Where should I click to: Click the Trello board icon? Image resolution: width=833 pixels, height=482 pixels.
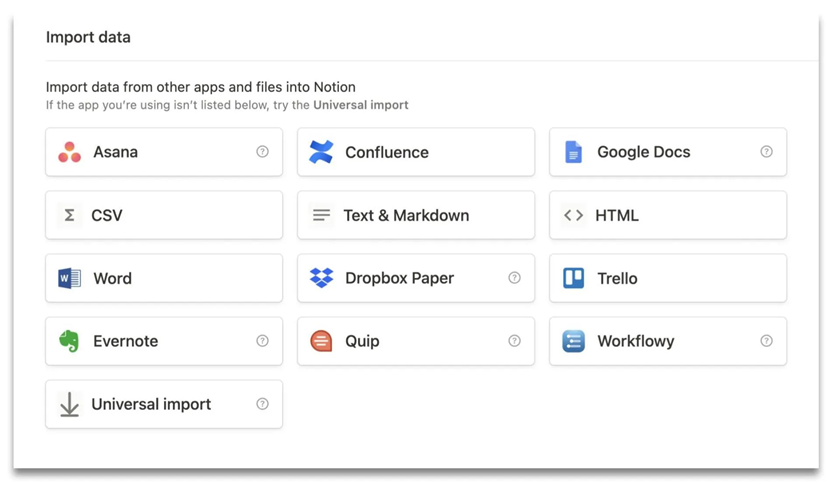(573, 278)
